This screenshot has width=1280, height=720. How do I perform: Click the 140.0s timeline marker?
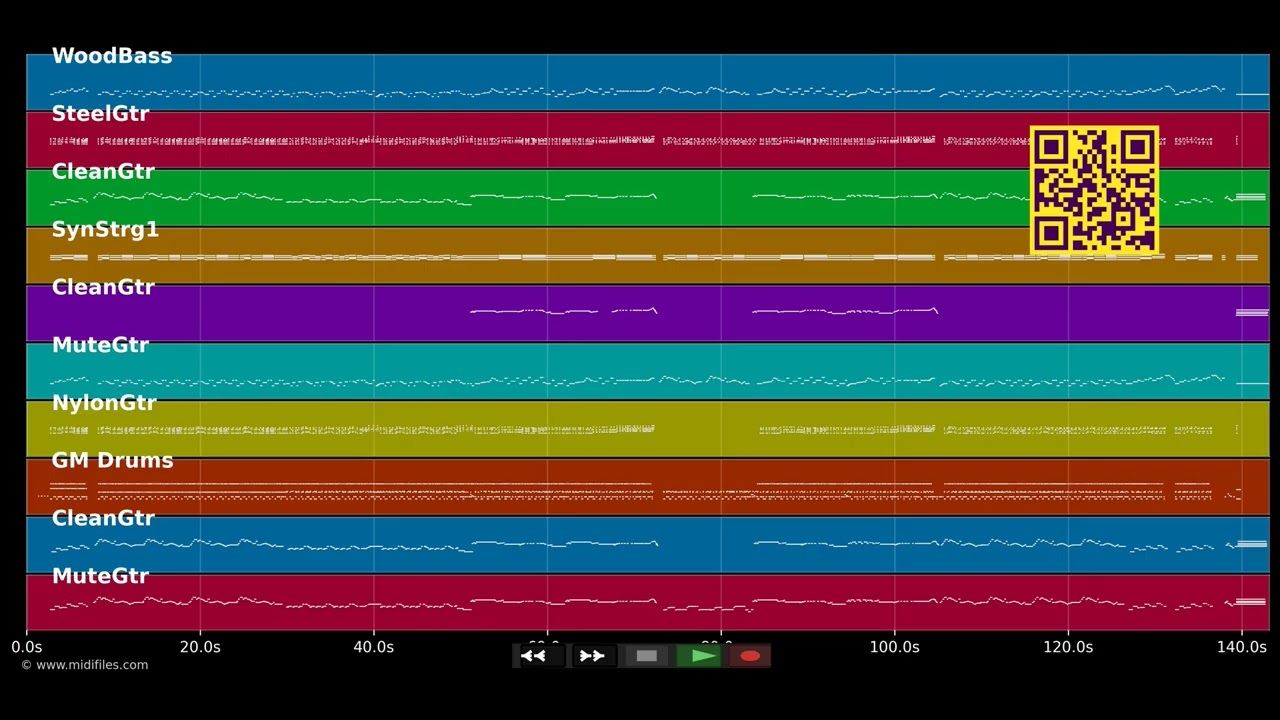[x=1242, y=647]
